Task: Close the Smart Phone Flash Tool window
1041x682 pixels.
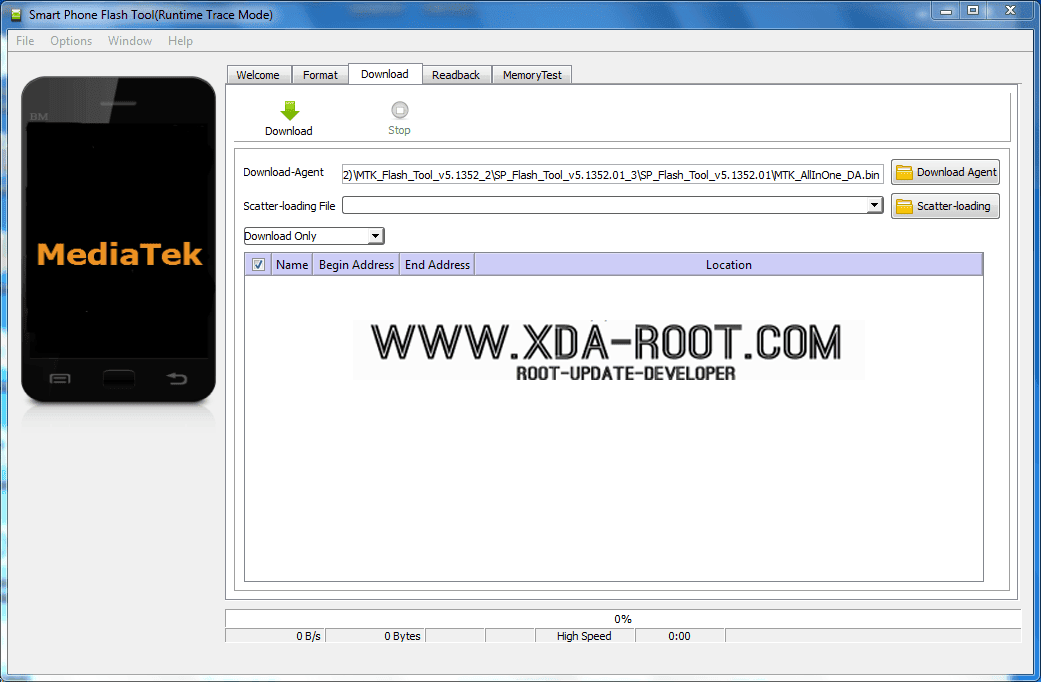Action: [x=1010, y=11]
